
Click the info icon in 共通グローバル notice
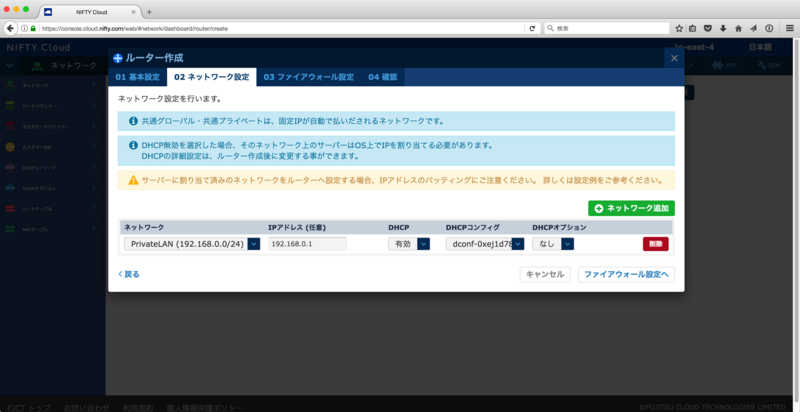click(133, 121)
